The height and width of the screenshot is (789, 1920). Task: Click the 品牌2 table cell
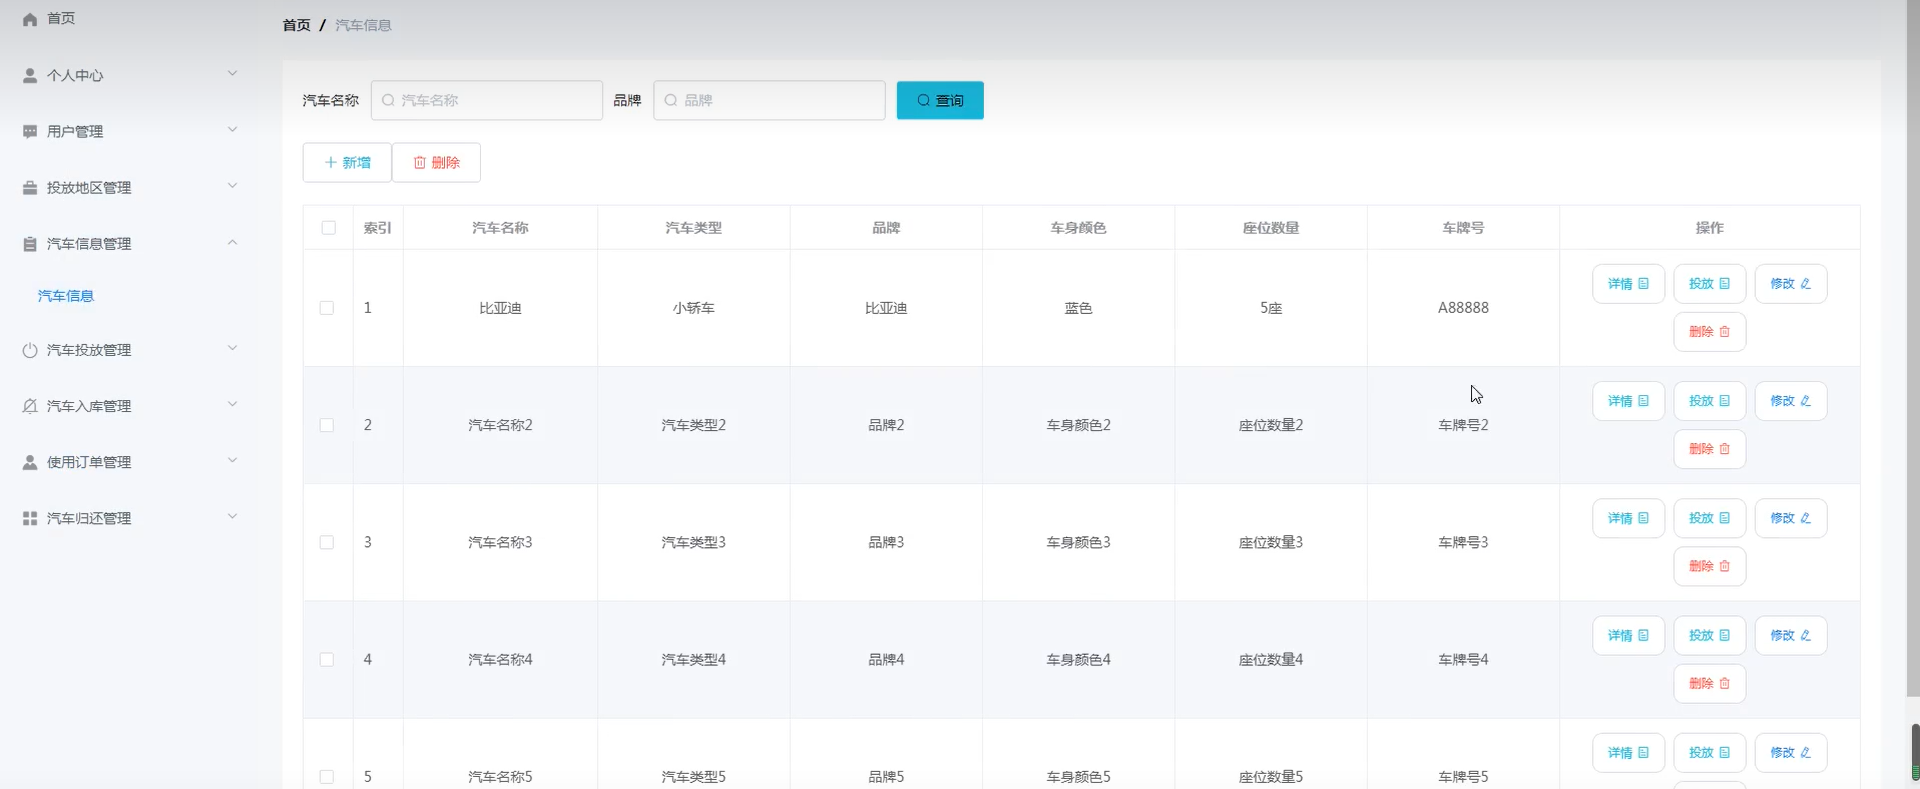886,425
